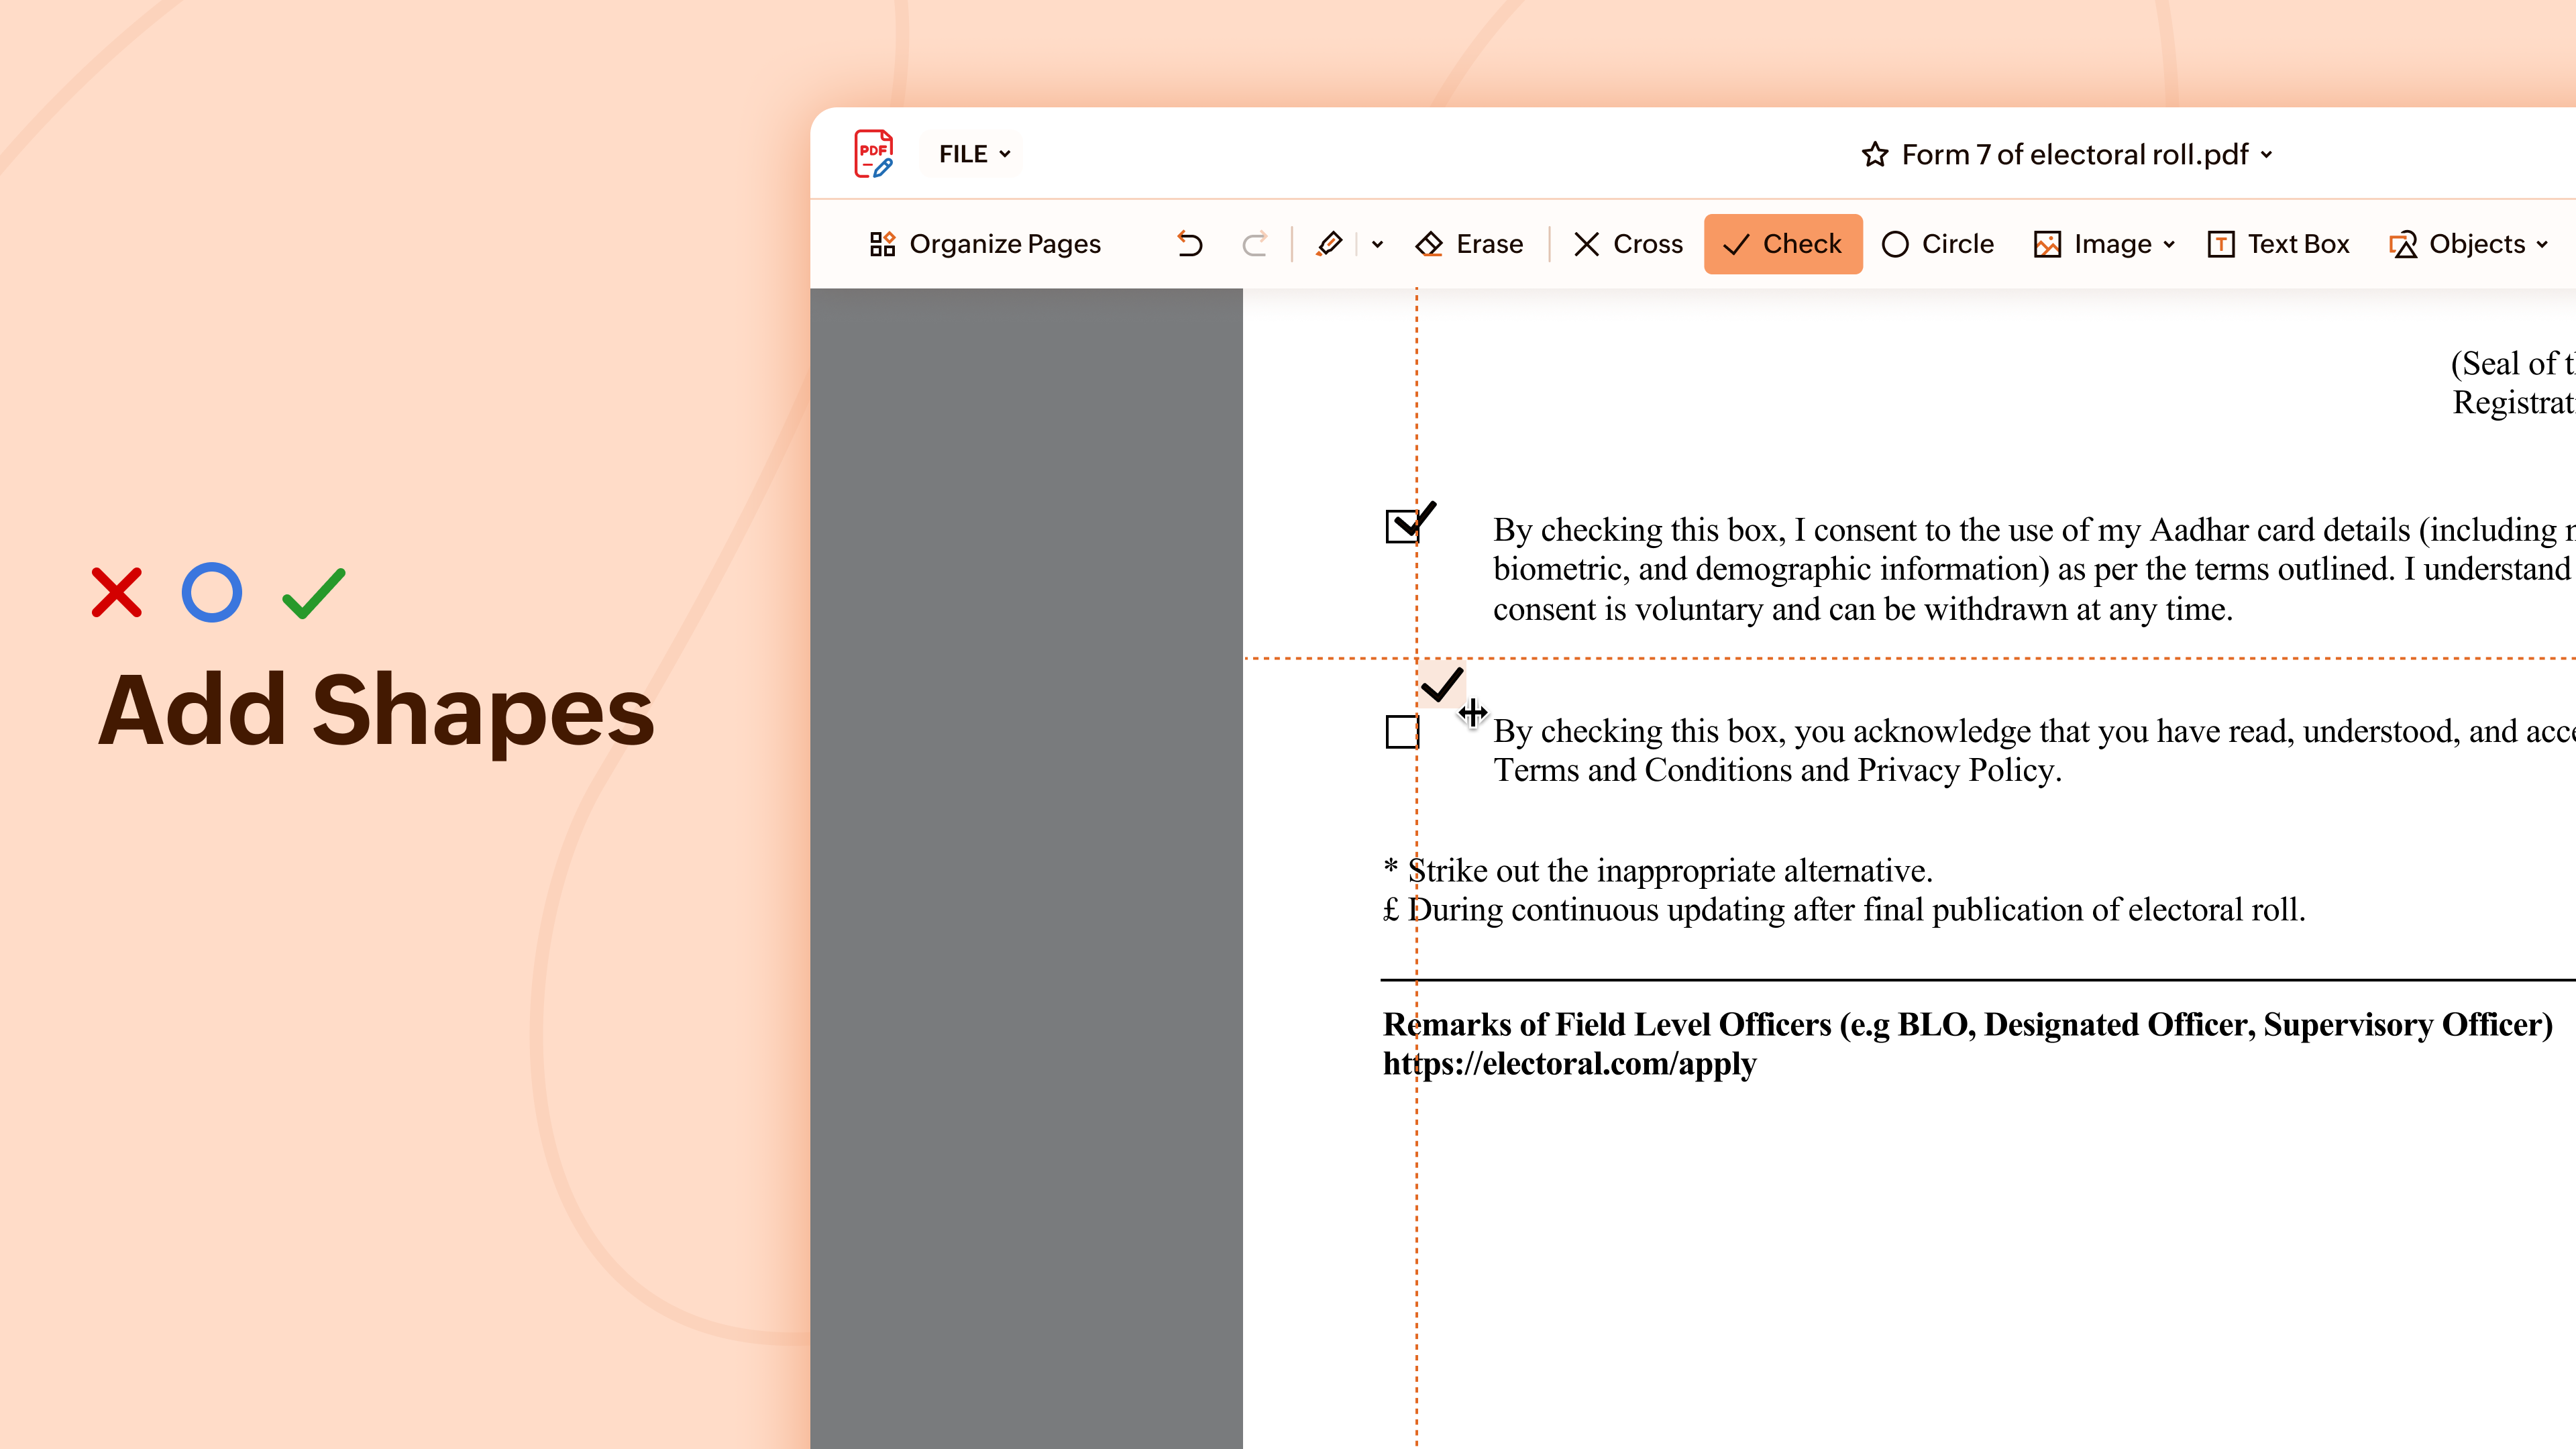Open the pen tool options dropdown
Viewport: 2576px width, 1449px height.
[x=1377, y=243]
